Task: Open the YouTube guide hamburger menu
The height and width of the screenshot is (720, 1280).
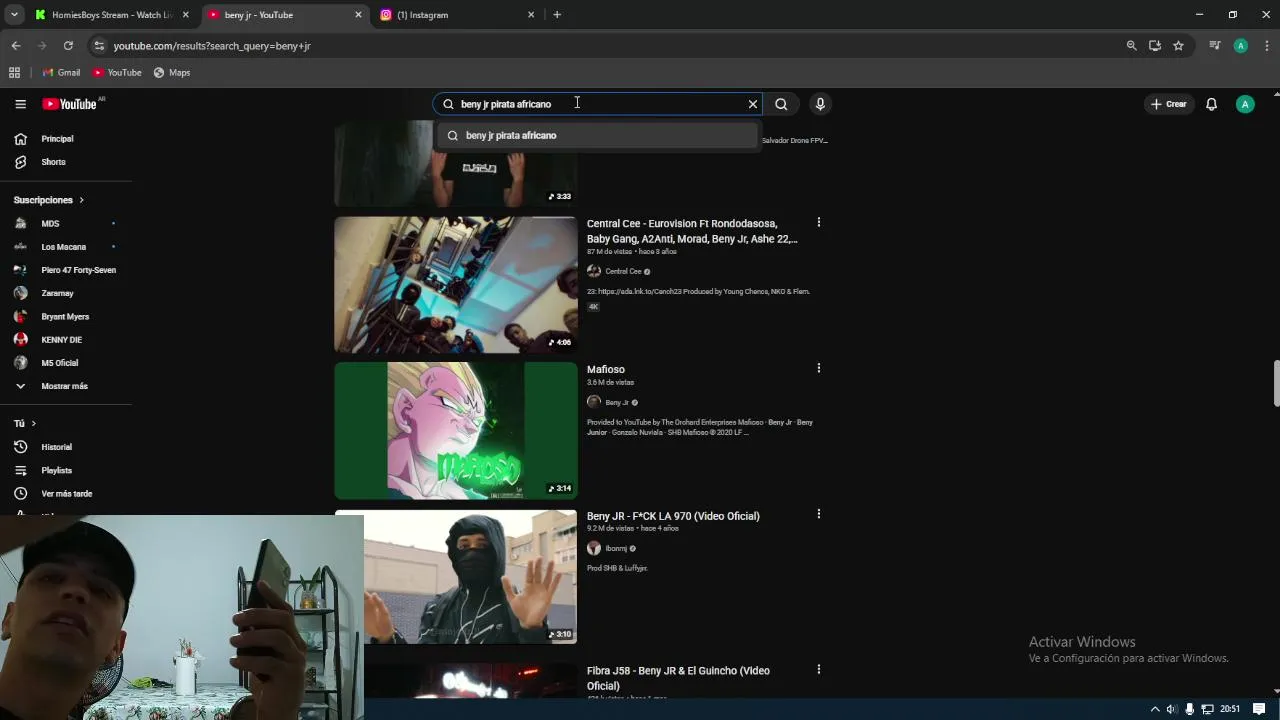Action: point(20,104)
